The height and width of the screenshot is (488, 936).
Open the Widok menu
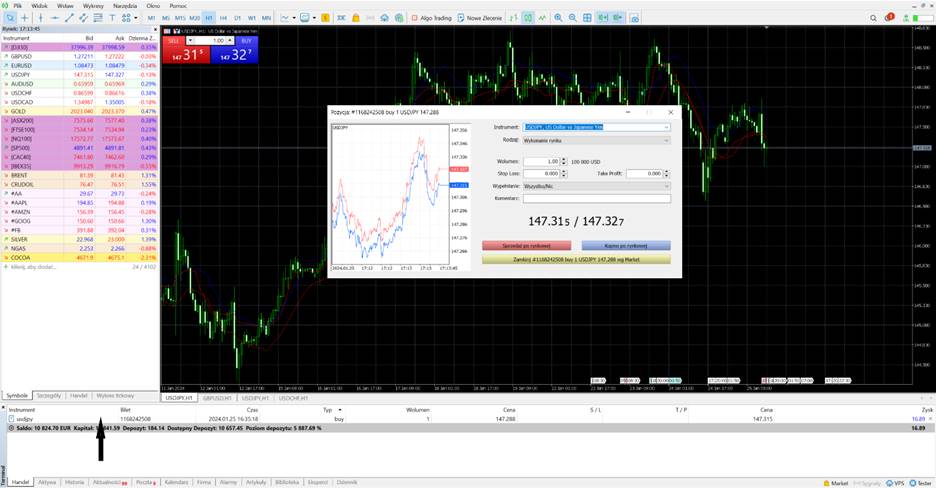point(39,5)
